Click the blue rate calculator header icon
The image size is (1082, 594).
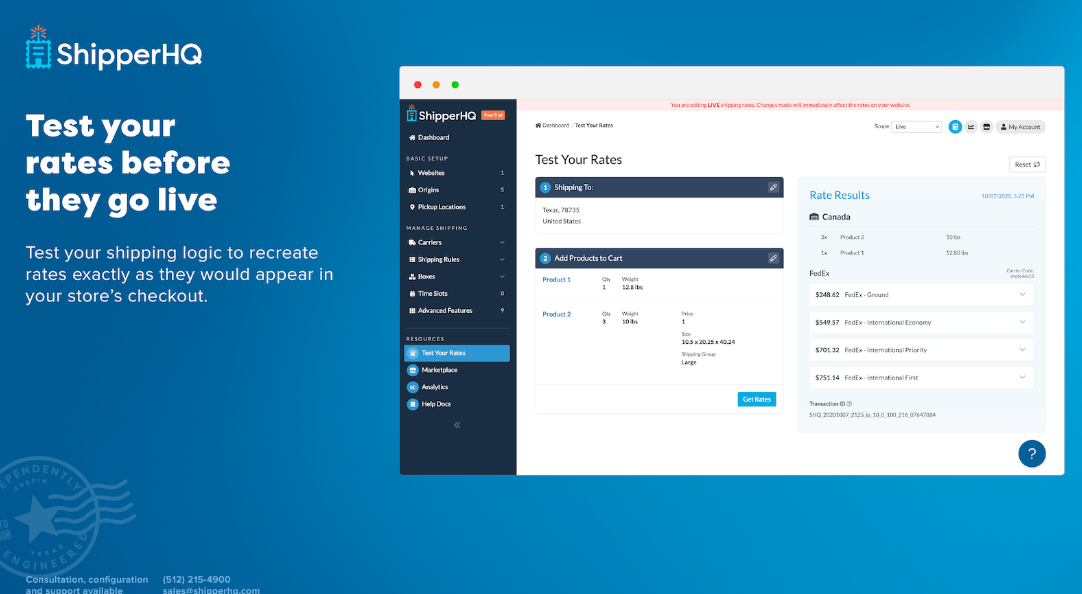point(955,127)
